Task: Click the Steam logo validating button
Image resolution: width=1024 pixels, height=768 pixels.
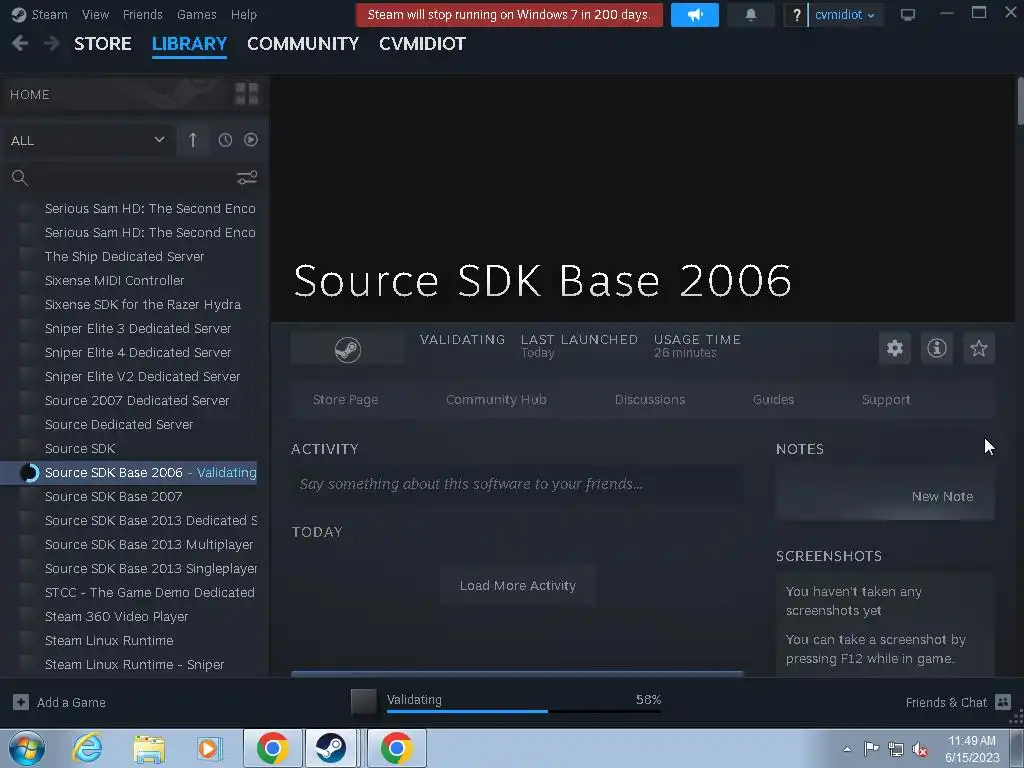Action: (347, 349)
